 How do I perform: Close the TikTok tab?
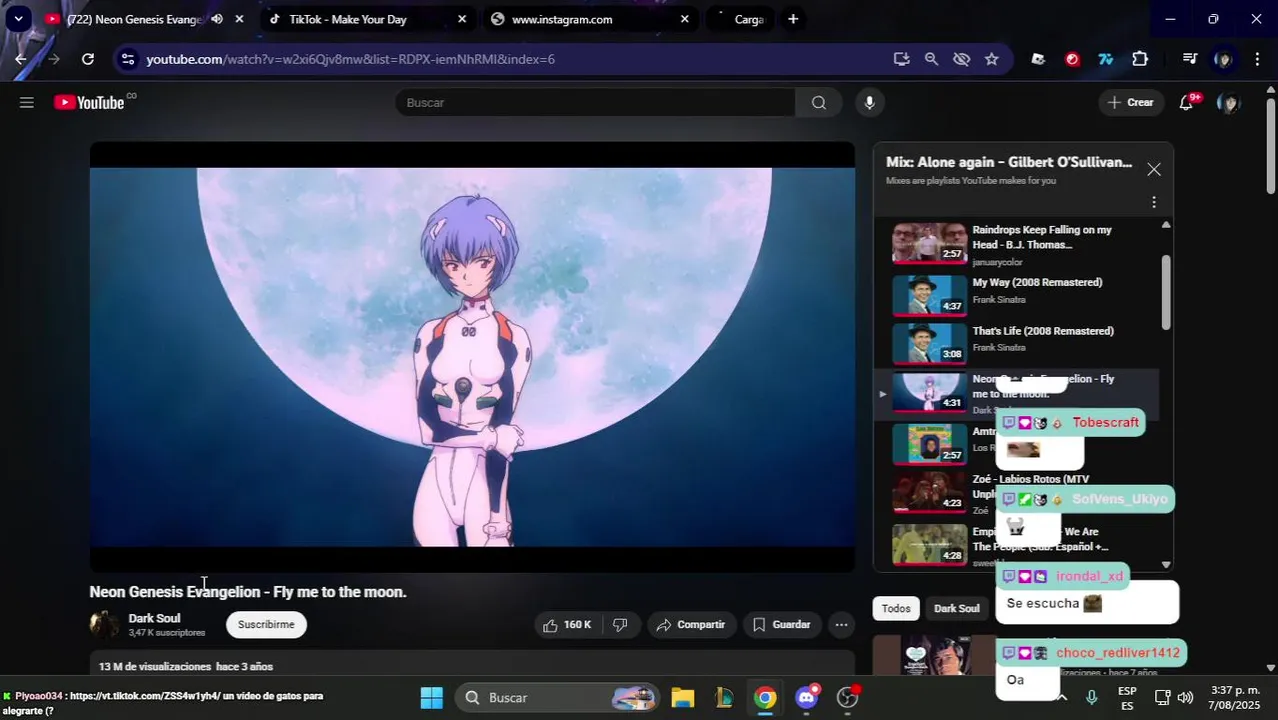[462, 19]
